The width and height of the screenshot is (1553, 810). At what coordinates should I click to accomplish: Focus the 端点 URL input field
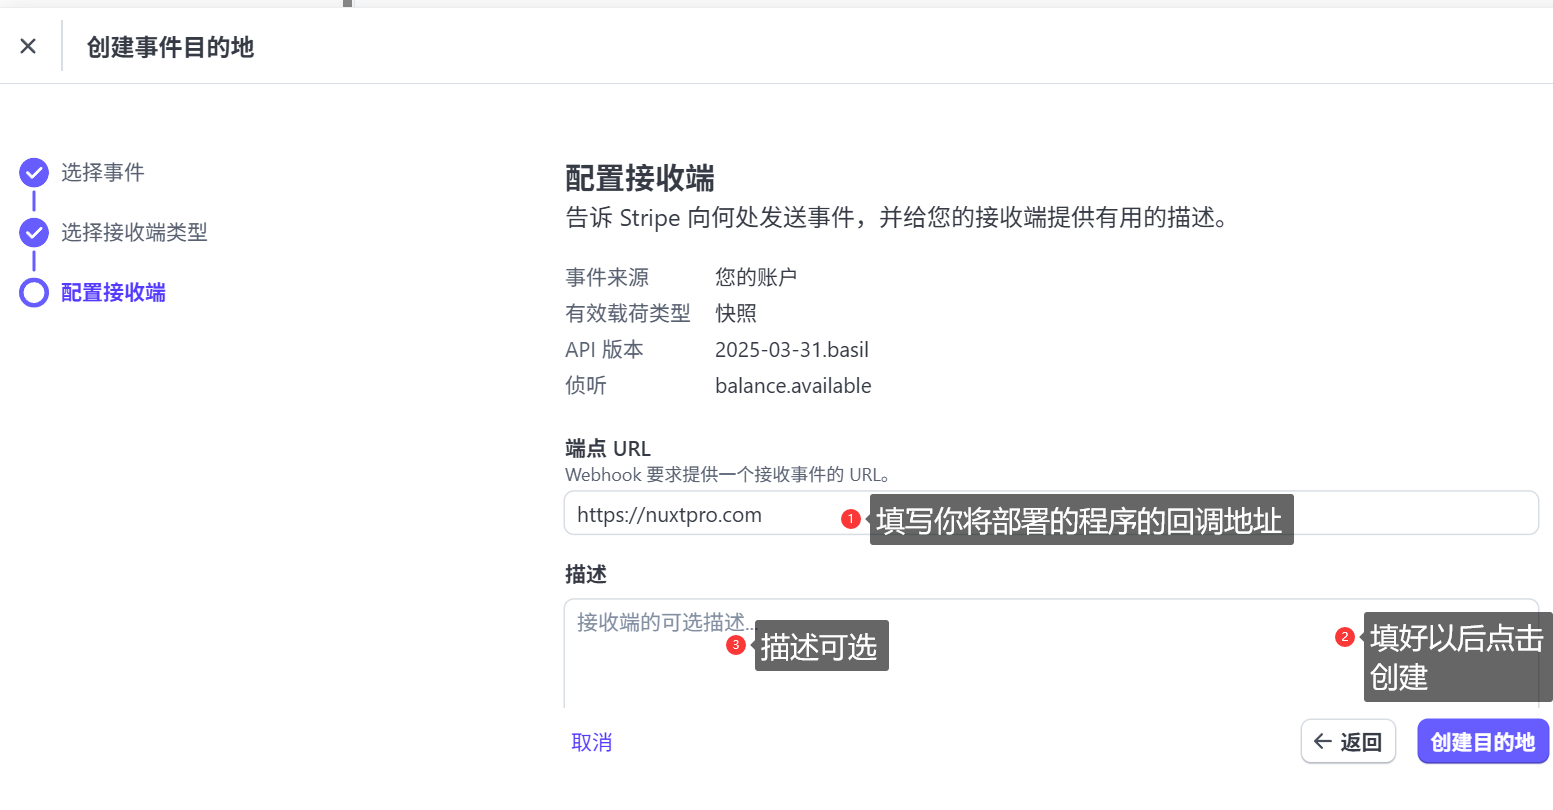(700, 514)
